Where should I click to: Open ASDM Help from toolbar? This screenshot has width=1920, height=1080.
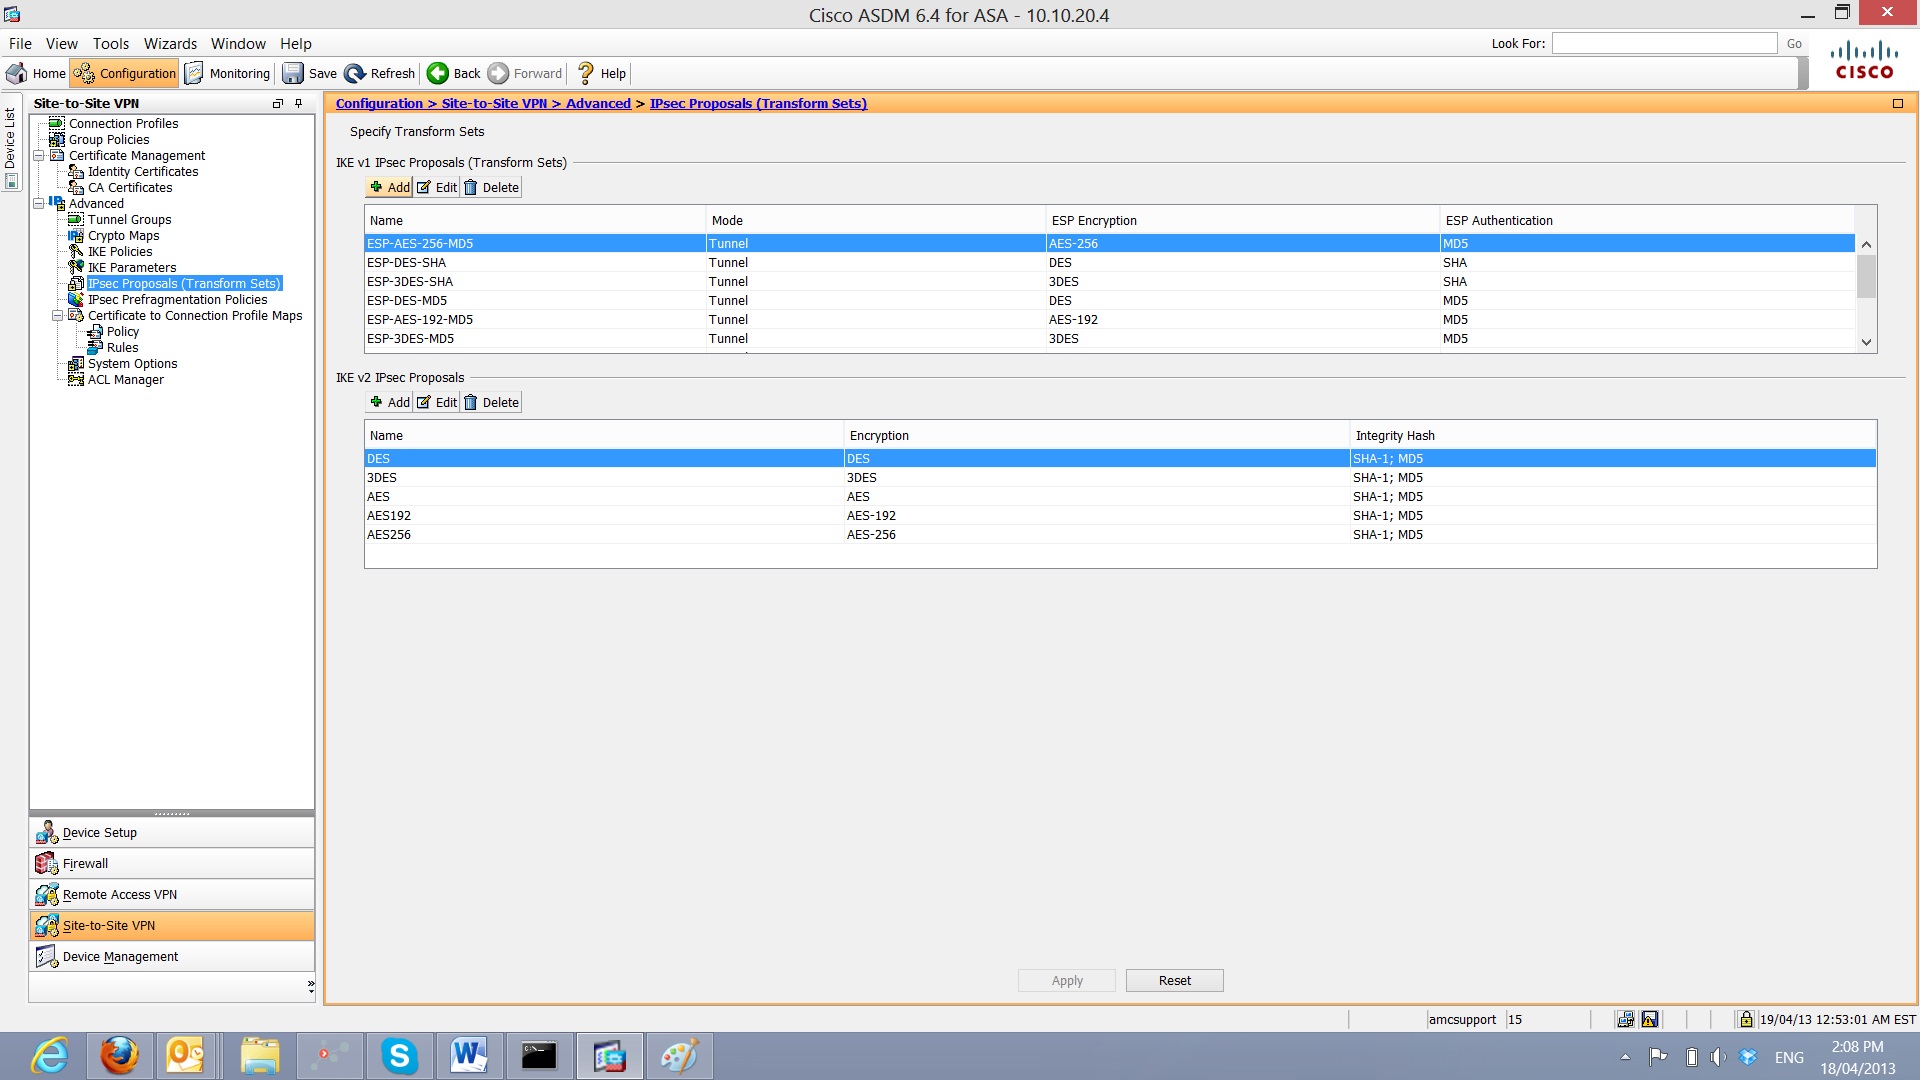(x=602, y=73)
